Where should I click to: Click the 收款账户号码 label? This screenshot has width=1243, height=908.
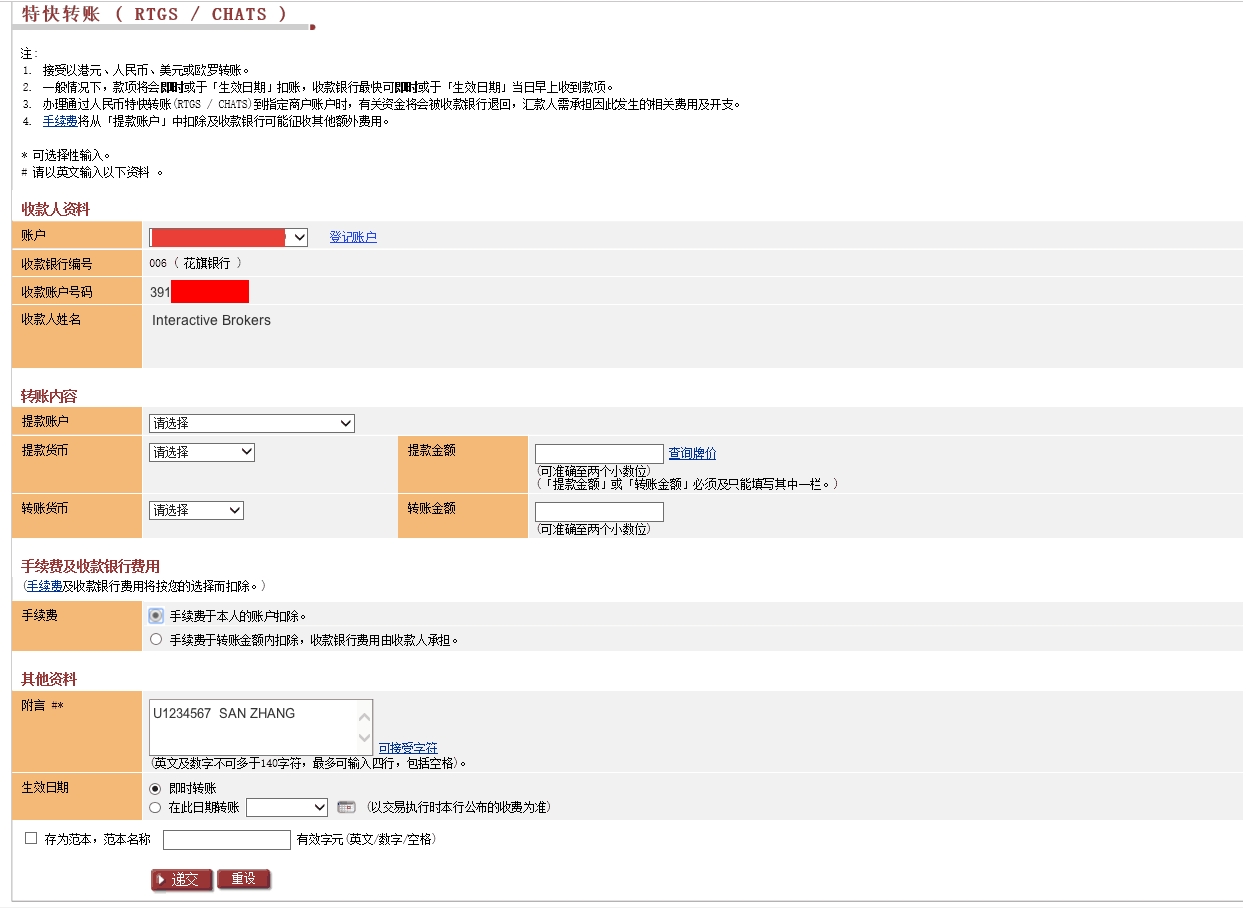click(57, 291)
